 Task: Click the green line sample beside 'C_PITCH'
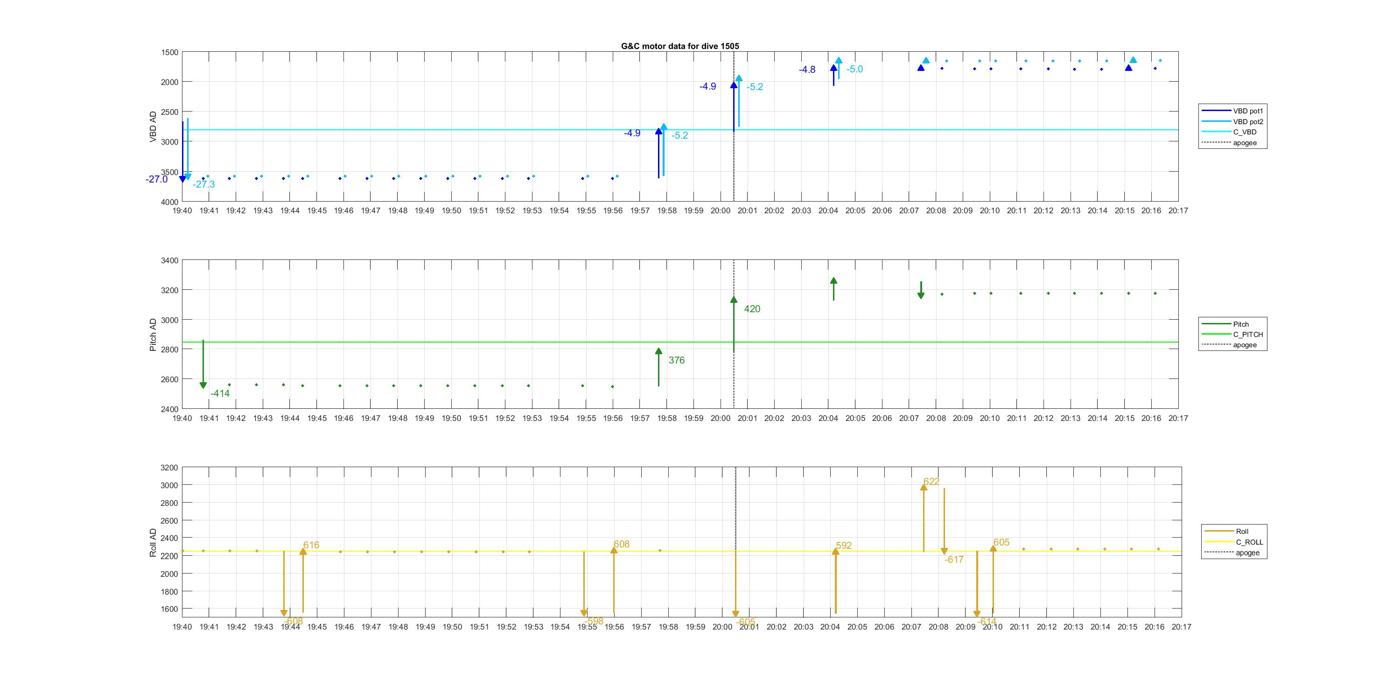pyautogui.click(x=1215, y=335)
